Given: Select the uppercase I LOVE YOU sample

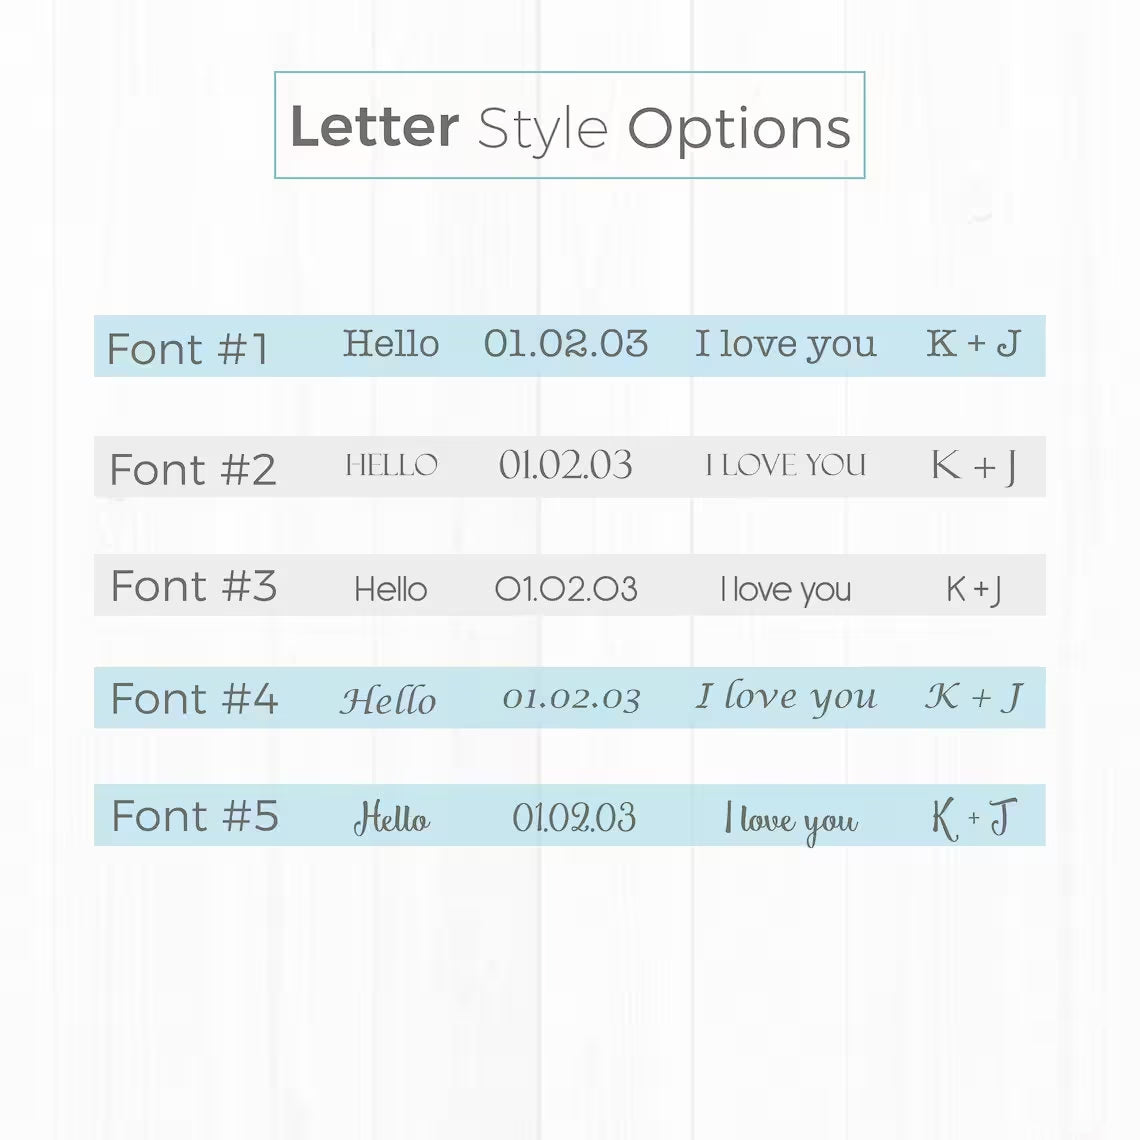Looking at the screenshot, I should point(785,465).
